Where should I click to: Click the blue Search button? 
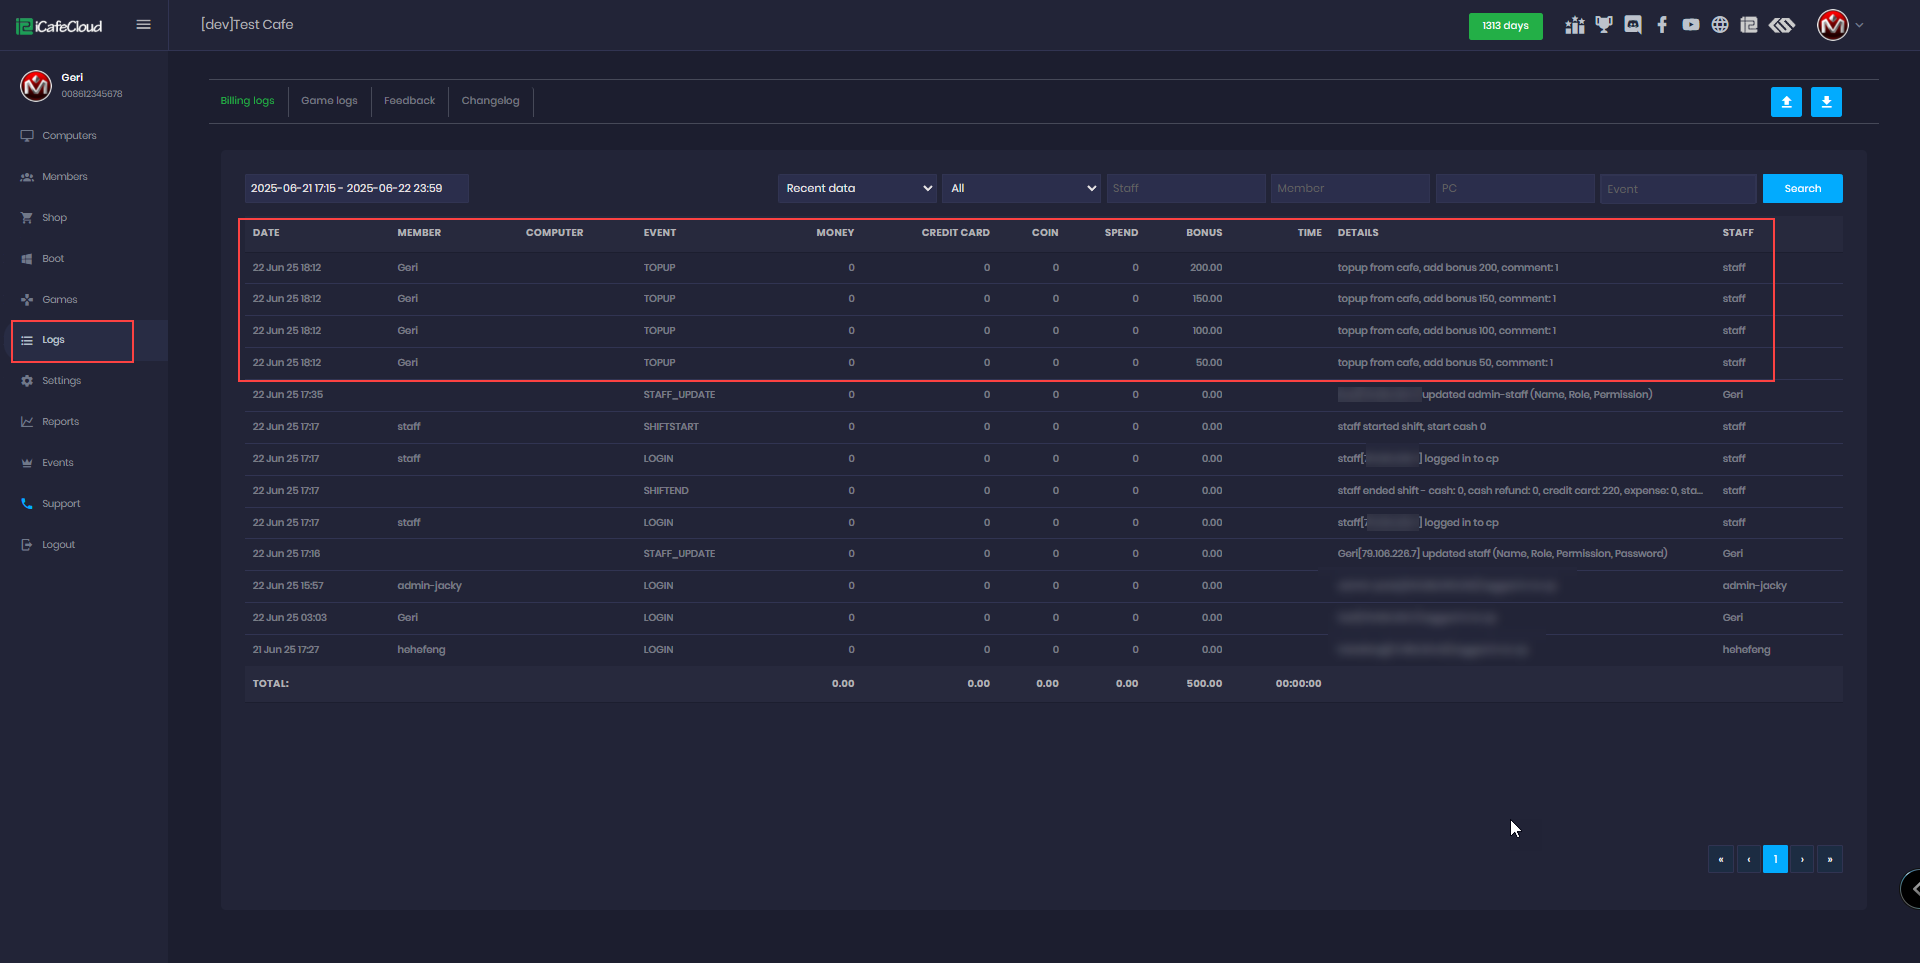(x=1802, y=188)
